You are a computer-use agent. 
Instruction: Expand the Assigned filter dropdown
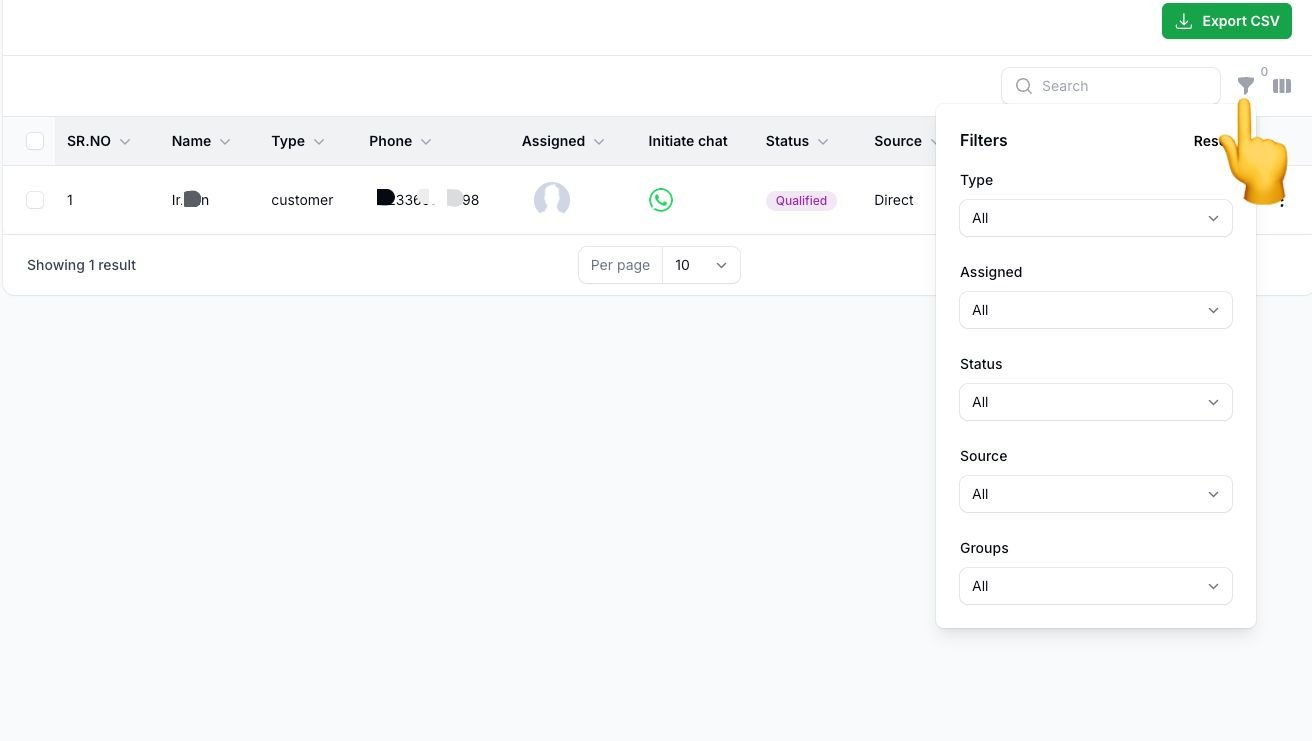[x=1095, y=310]
